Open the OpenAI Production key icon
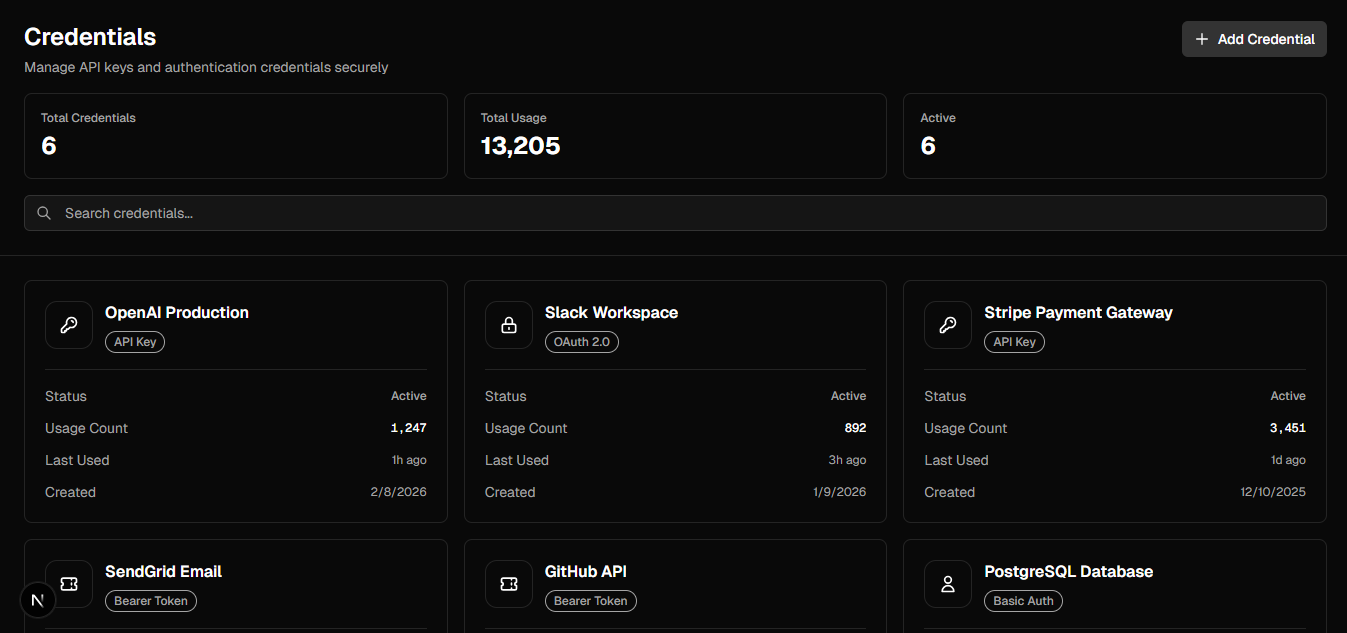1347x633 pixels. pyautogui.click(x=69, y=325)
